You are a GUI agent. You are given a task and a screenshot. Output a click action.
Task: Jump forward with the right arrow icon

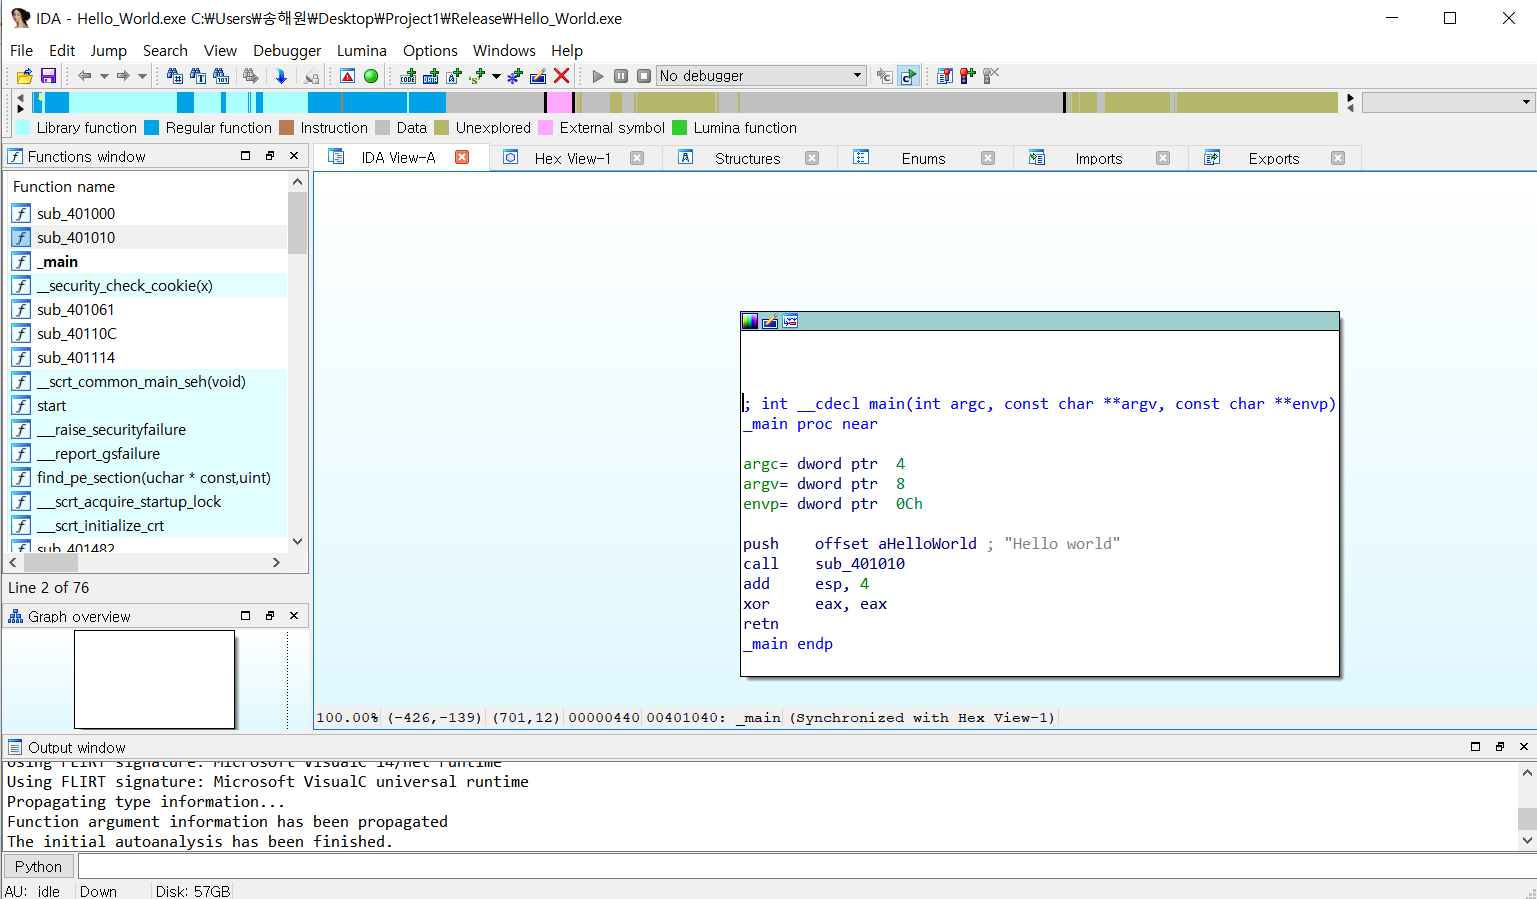coord(123,76)
